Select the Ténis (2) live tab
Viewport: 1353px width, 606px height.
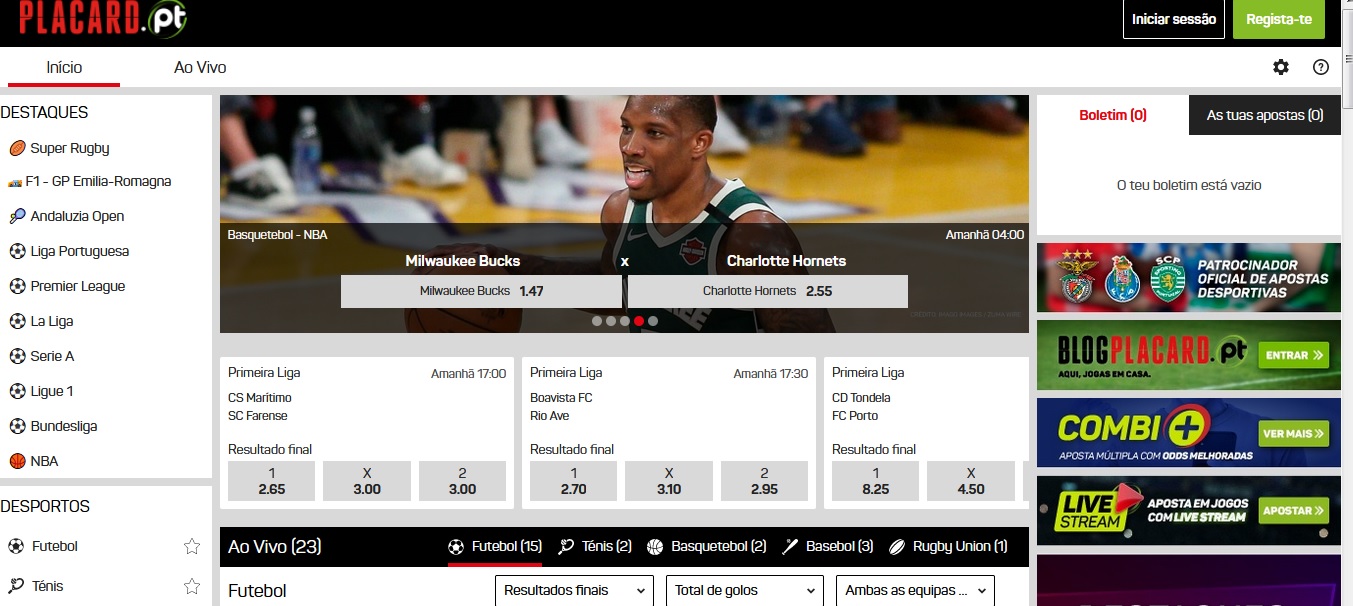point(595,547)
